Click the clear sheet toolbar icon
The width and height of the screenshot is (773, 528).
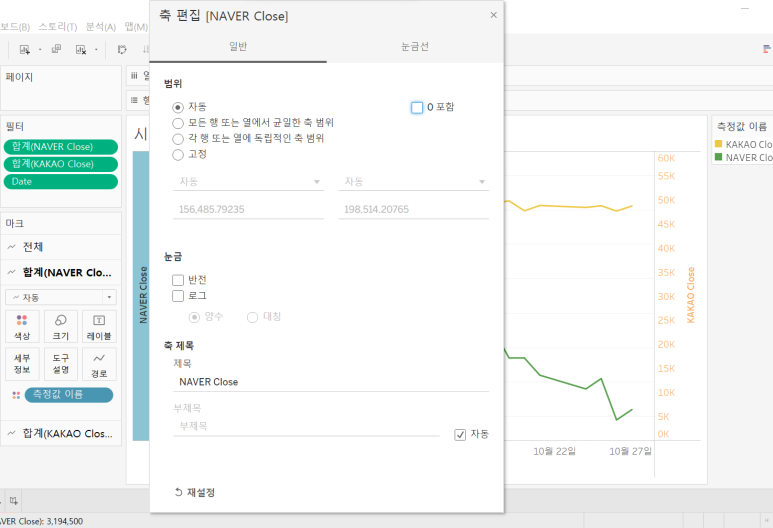[81, 49]
